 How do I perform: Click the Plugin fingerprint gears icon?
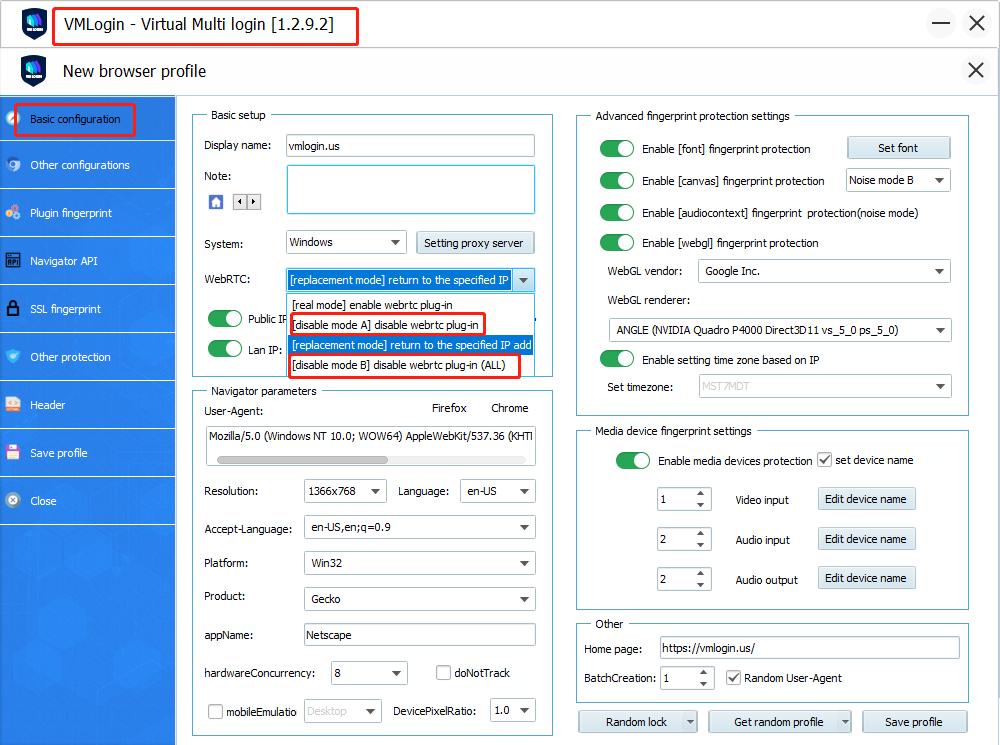point(13,213)
